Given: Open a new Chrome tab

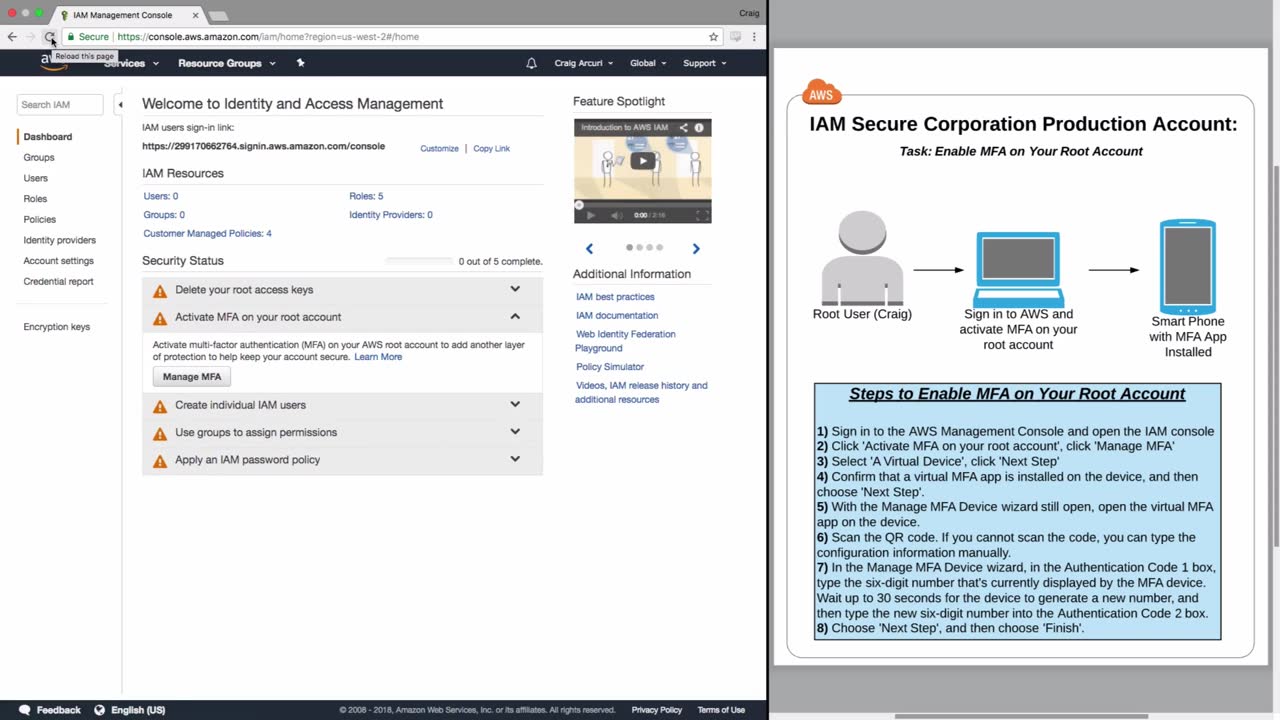Looking at the screenshot, I should [217, 16].
